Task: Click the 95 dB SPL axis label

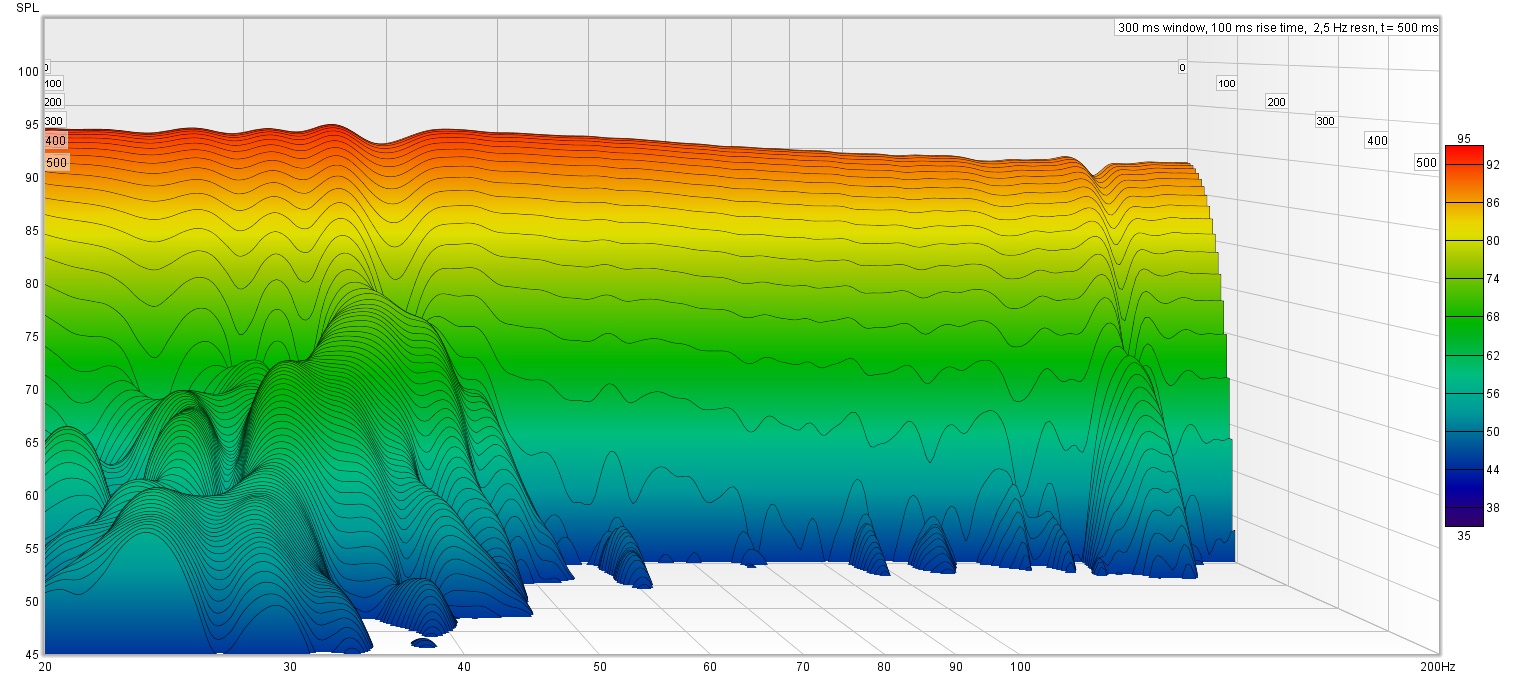Action: pyautogui.click(x=30, y=125)
